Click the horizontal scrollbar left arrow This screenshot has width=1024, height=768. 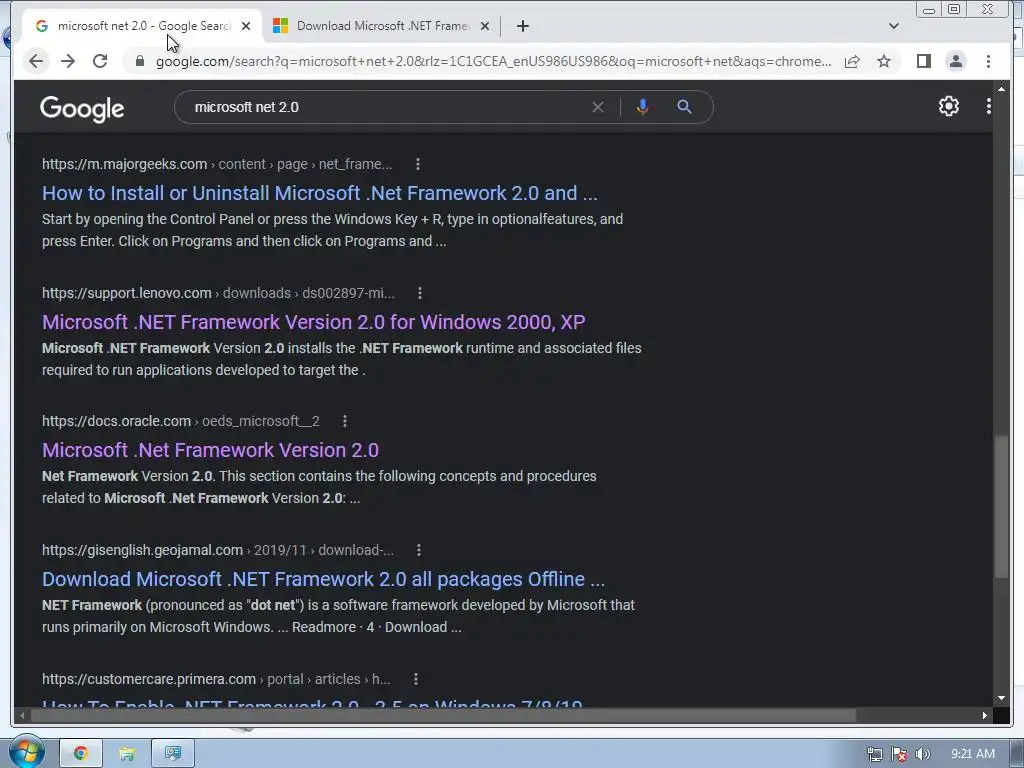pos(22,716)
